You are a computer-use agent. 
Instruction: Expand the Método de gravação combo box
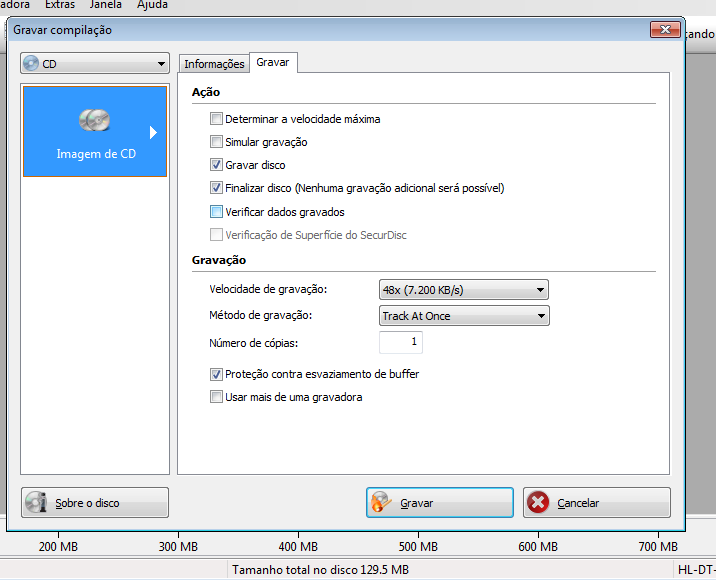click(464, 316)
